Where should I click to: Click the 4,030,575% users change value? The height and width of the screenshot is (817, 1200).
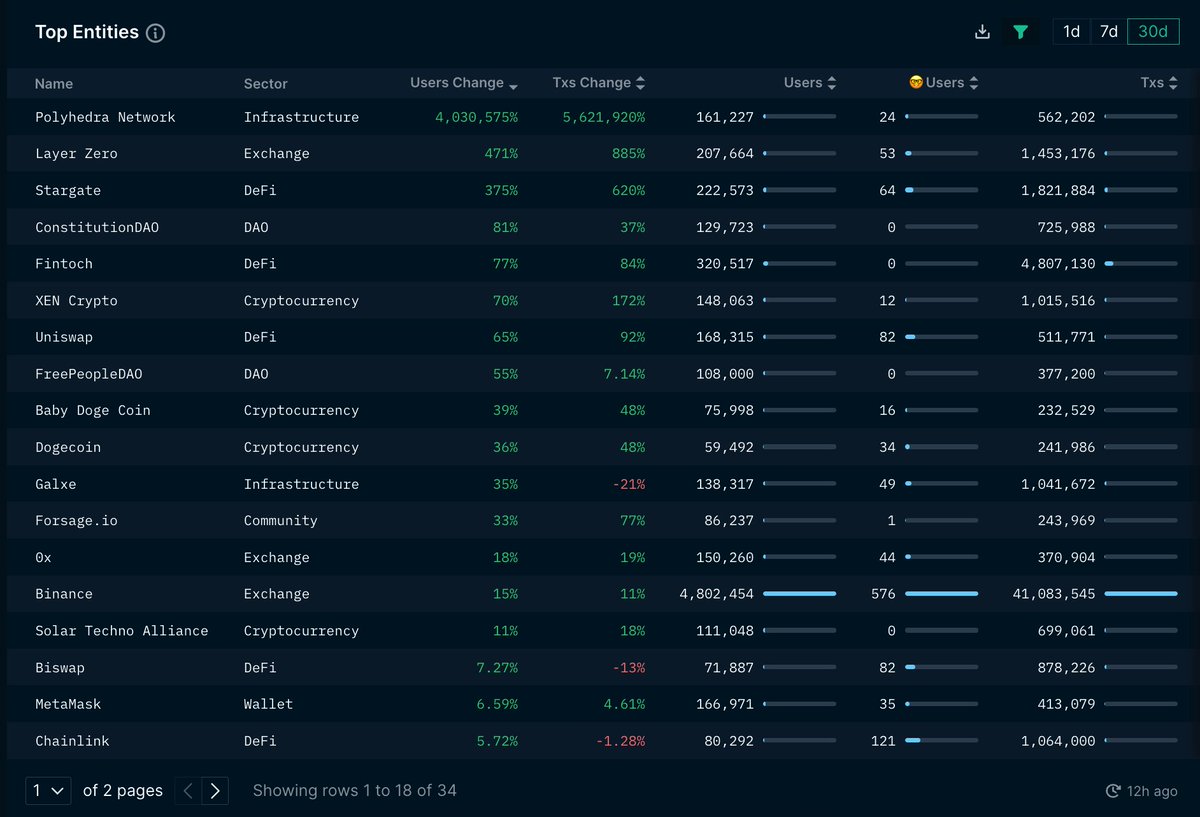[476, 117]
